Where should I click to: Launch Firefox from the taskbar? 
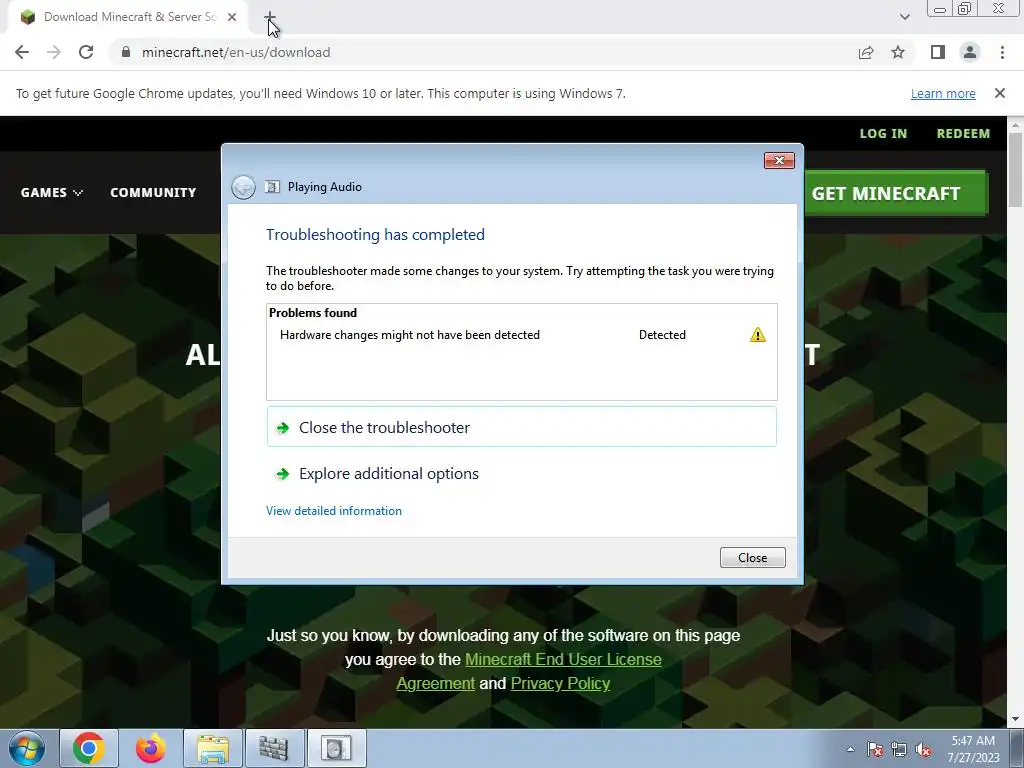(x=151, y=748)
